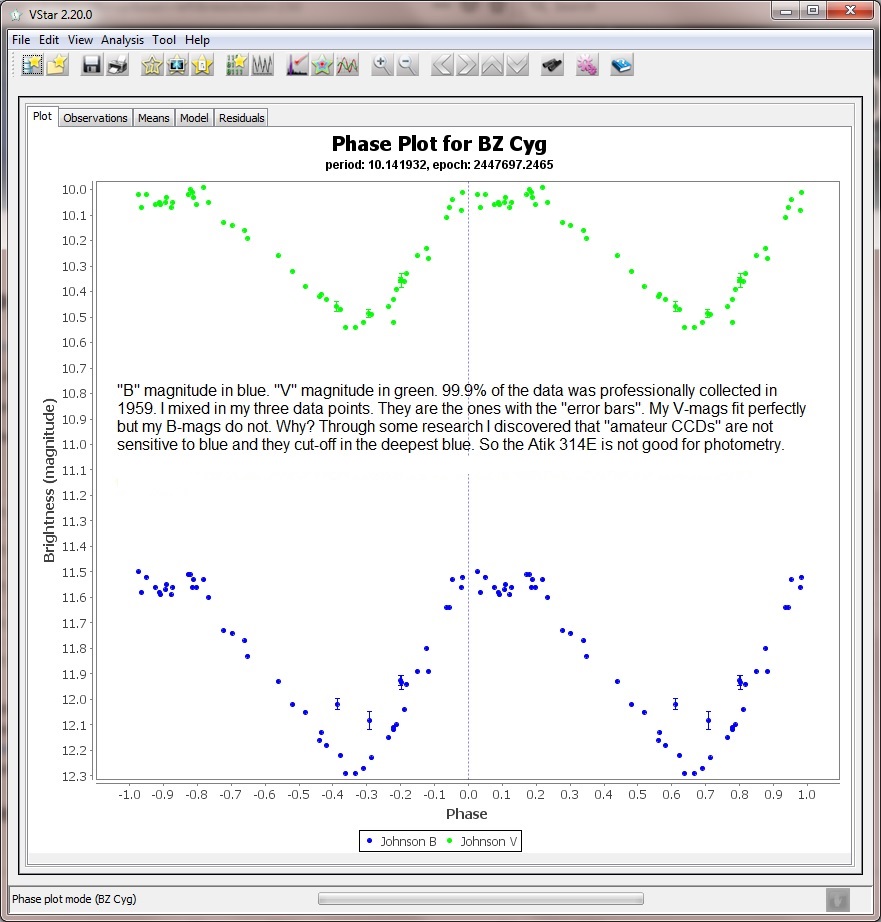Click the pink gear preferences icon
The width and height of the screenshot is (881, 922).
(x=587, y=66)
